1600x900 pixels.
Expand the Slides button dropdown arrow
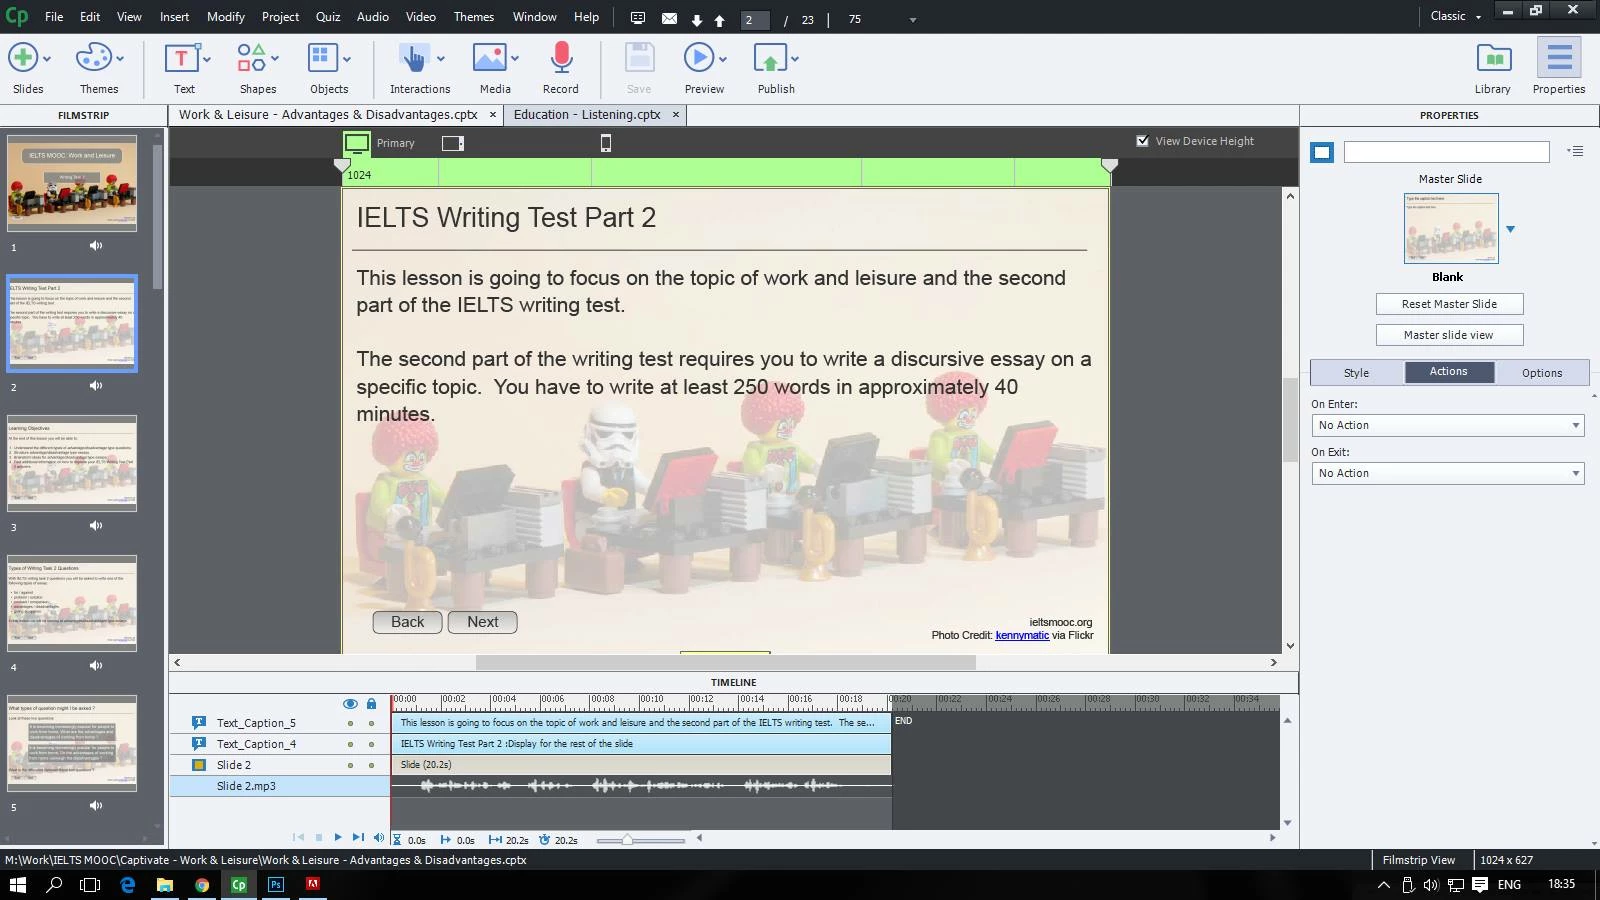[47, 59]
